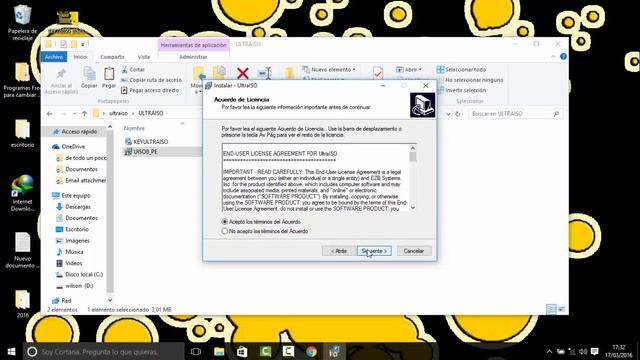The image size is (640, 360).
Task: Click license text scrollbar up arrow
Action: (413, 148)
